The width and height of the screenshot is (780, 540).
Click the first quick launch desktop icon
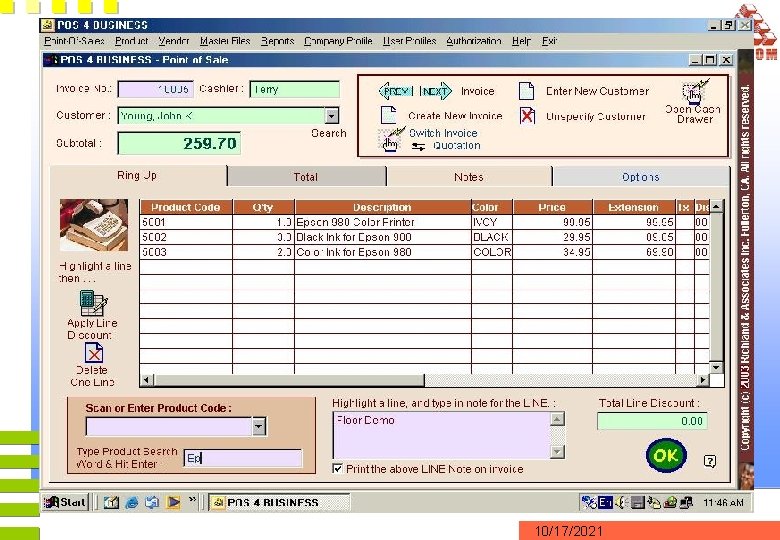pyautogui.click(x=111, y=502)
